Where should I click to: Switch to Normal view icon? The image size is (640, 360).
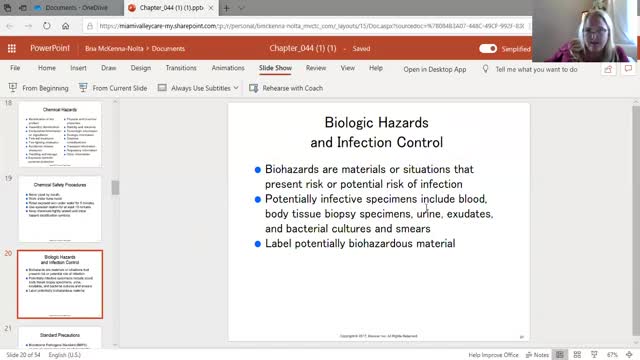[x=560, y=355]
